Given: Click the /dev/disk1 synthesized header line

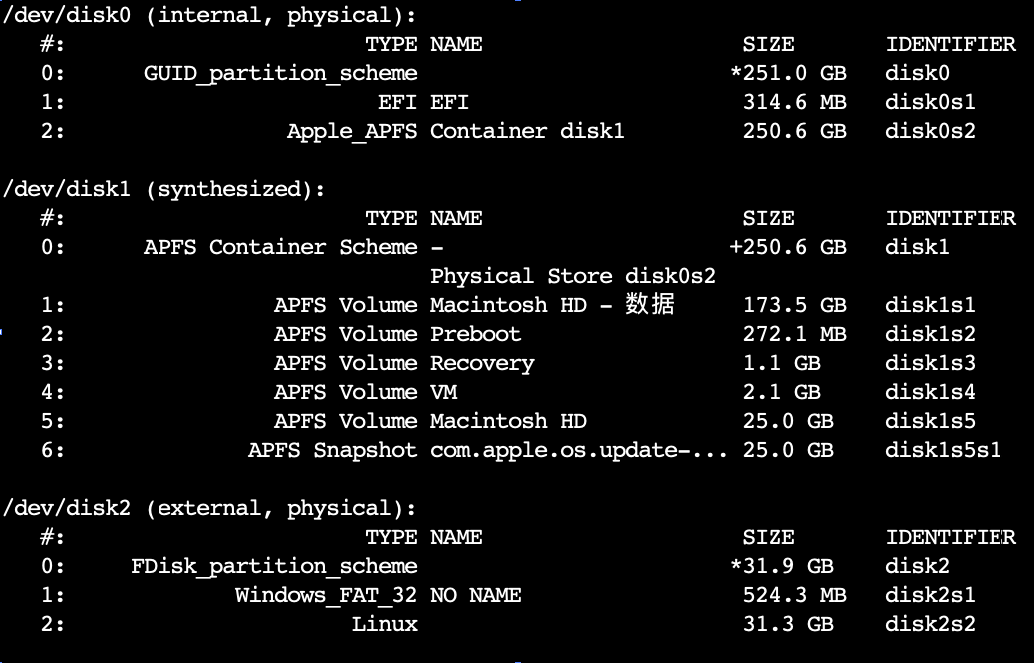Looking at the screenshot, I should pyautogui.click(x=164, y=189).
